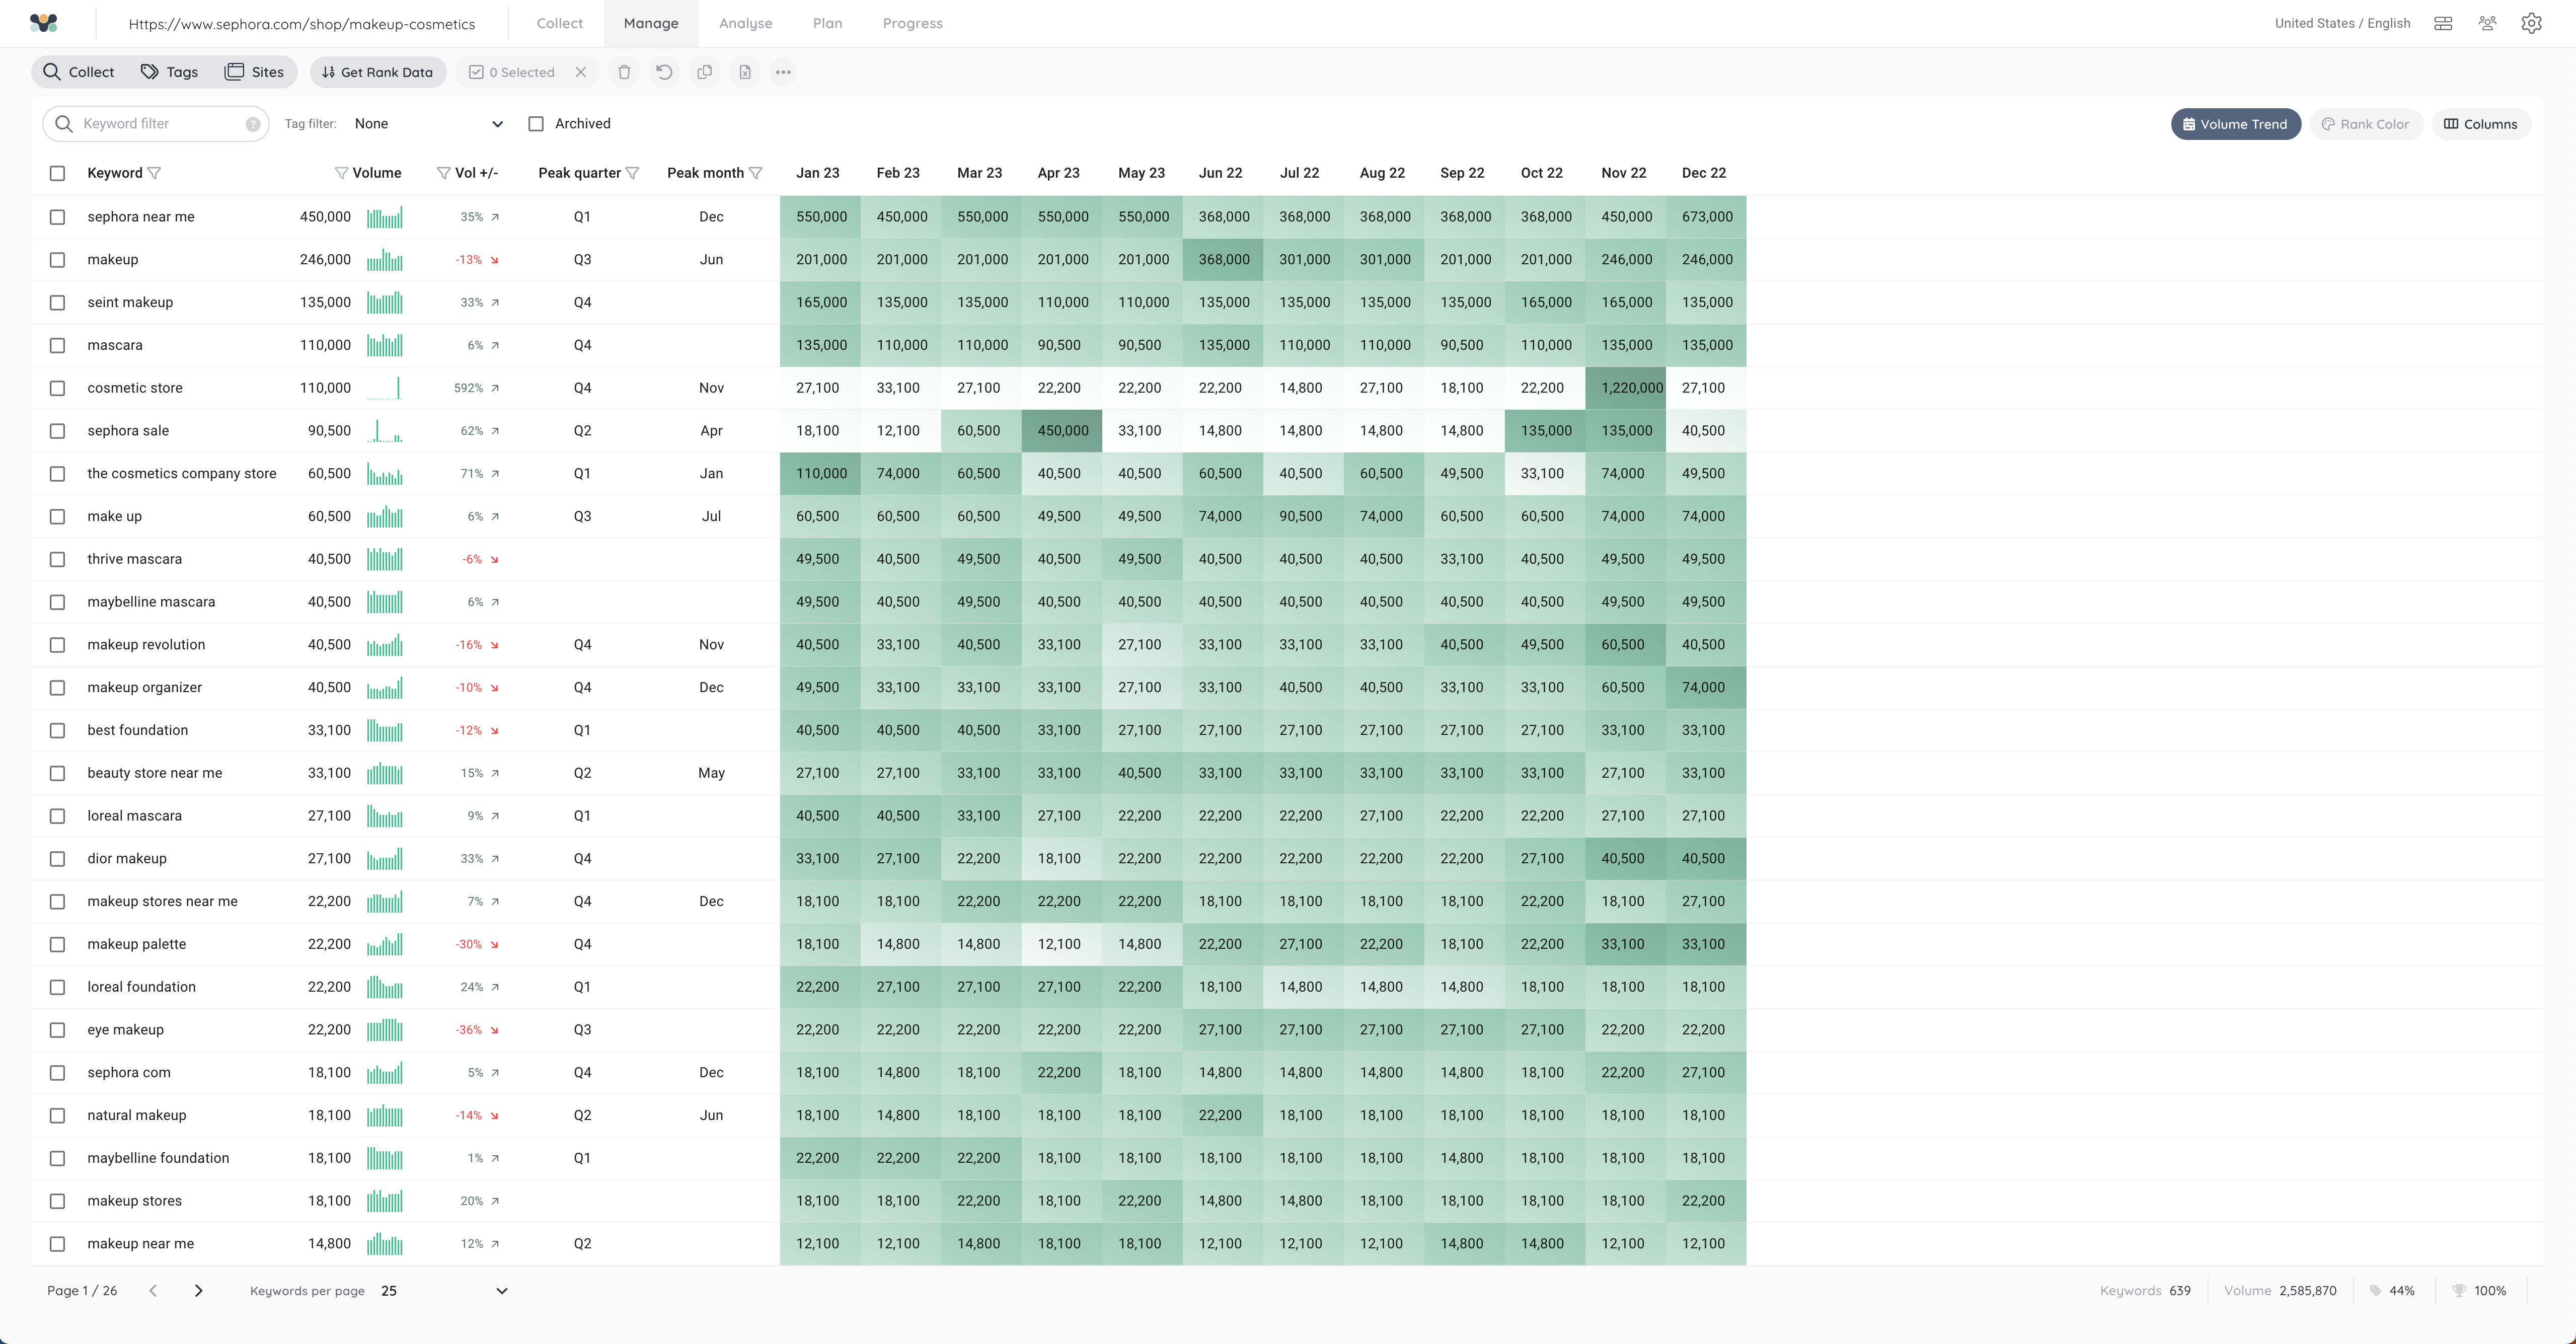Open the Tags tool
The width and height of the screenshot is (2576, 1344).
pos(169,72)
